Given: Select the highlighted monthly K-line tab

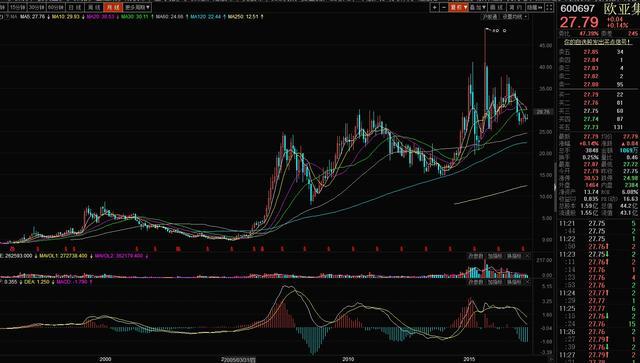Looking at the screenshot, I should 113,7.
